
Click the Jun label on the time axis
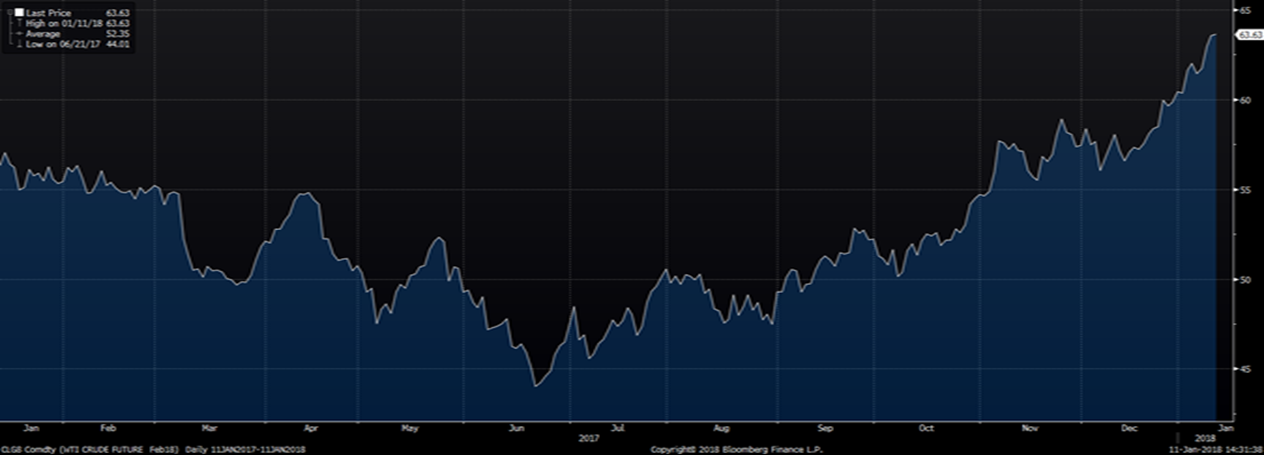click(516, 428)
